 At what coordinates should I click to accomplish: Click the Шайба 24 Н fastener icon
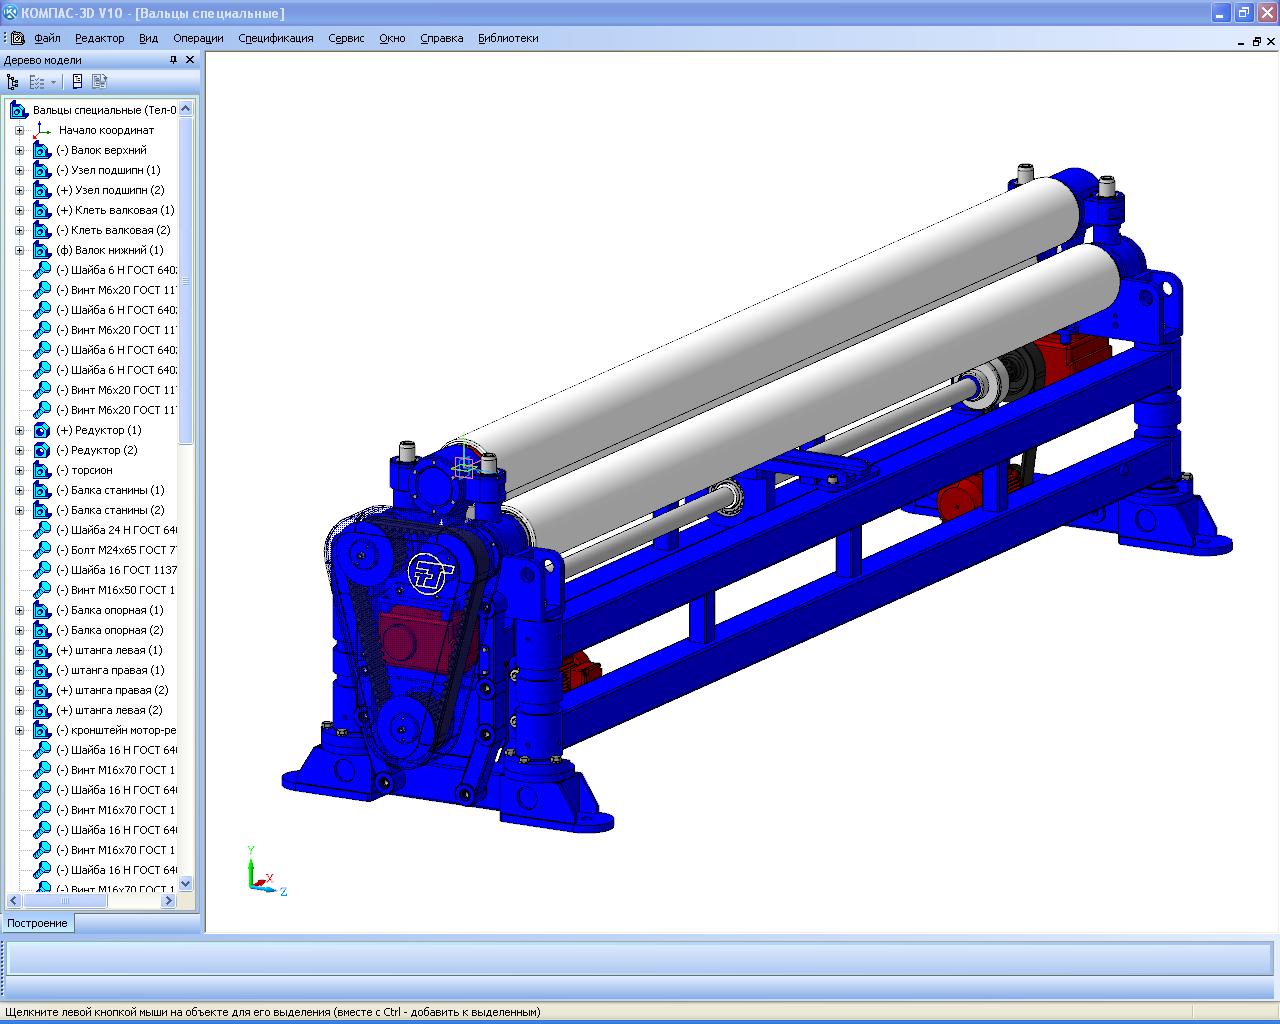pos(42,530)
